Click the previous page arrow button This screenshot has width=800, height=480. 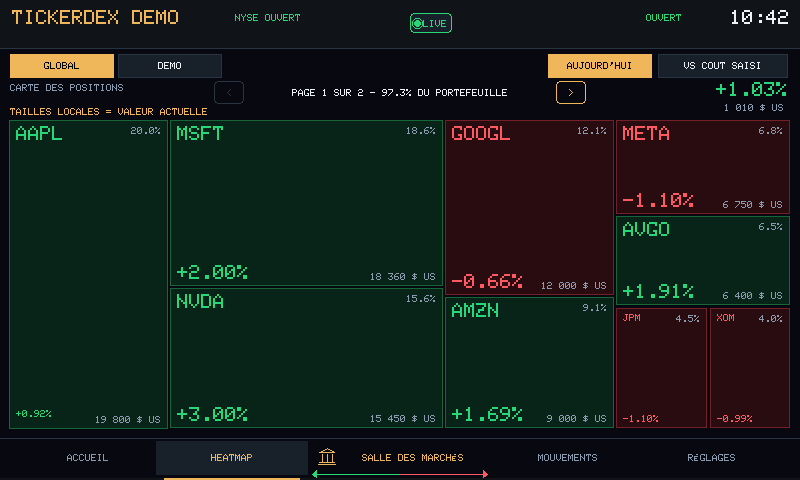coord(229,93)
